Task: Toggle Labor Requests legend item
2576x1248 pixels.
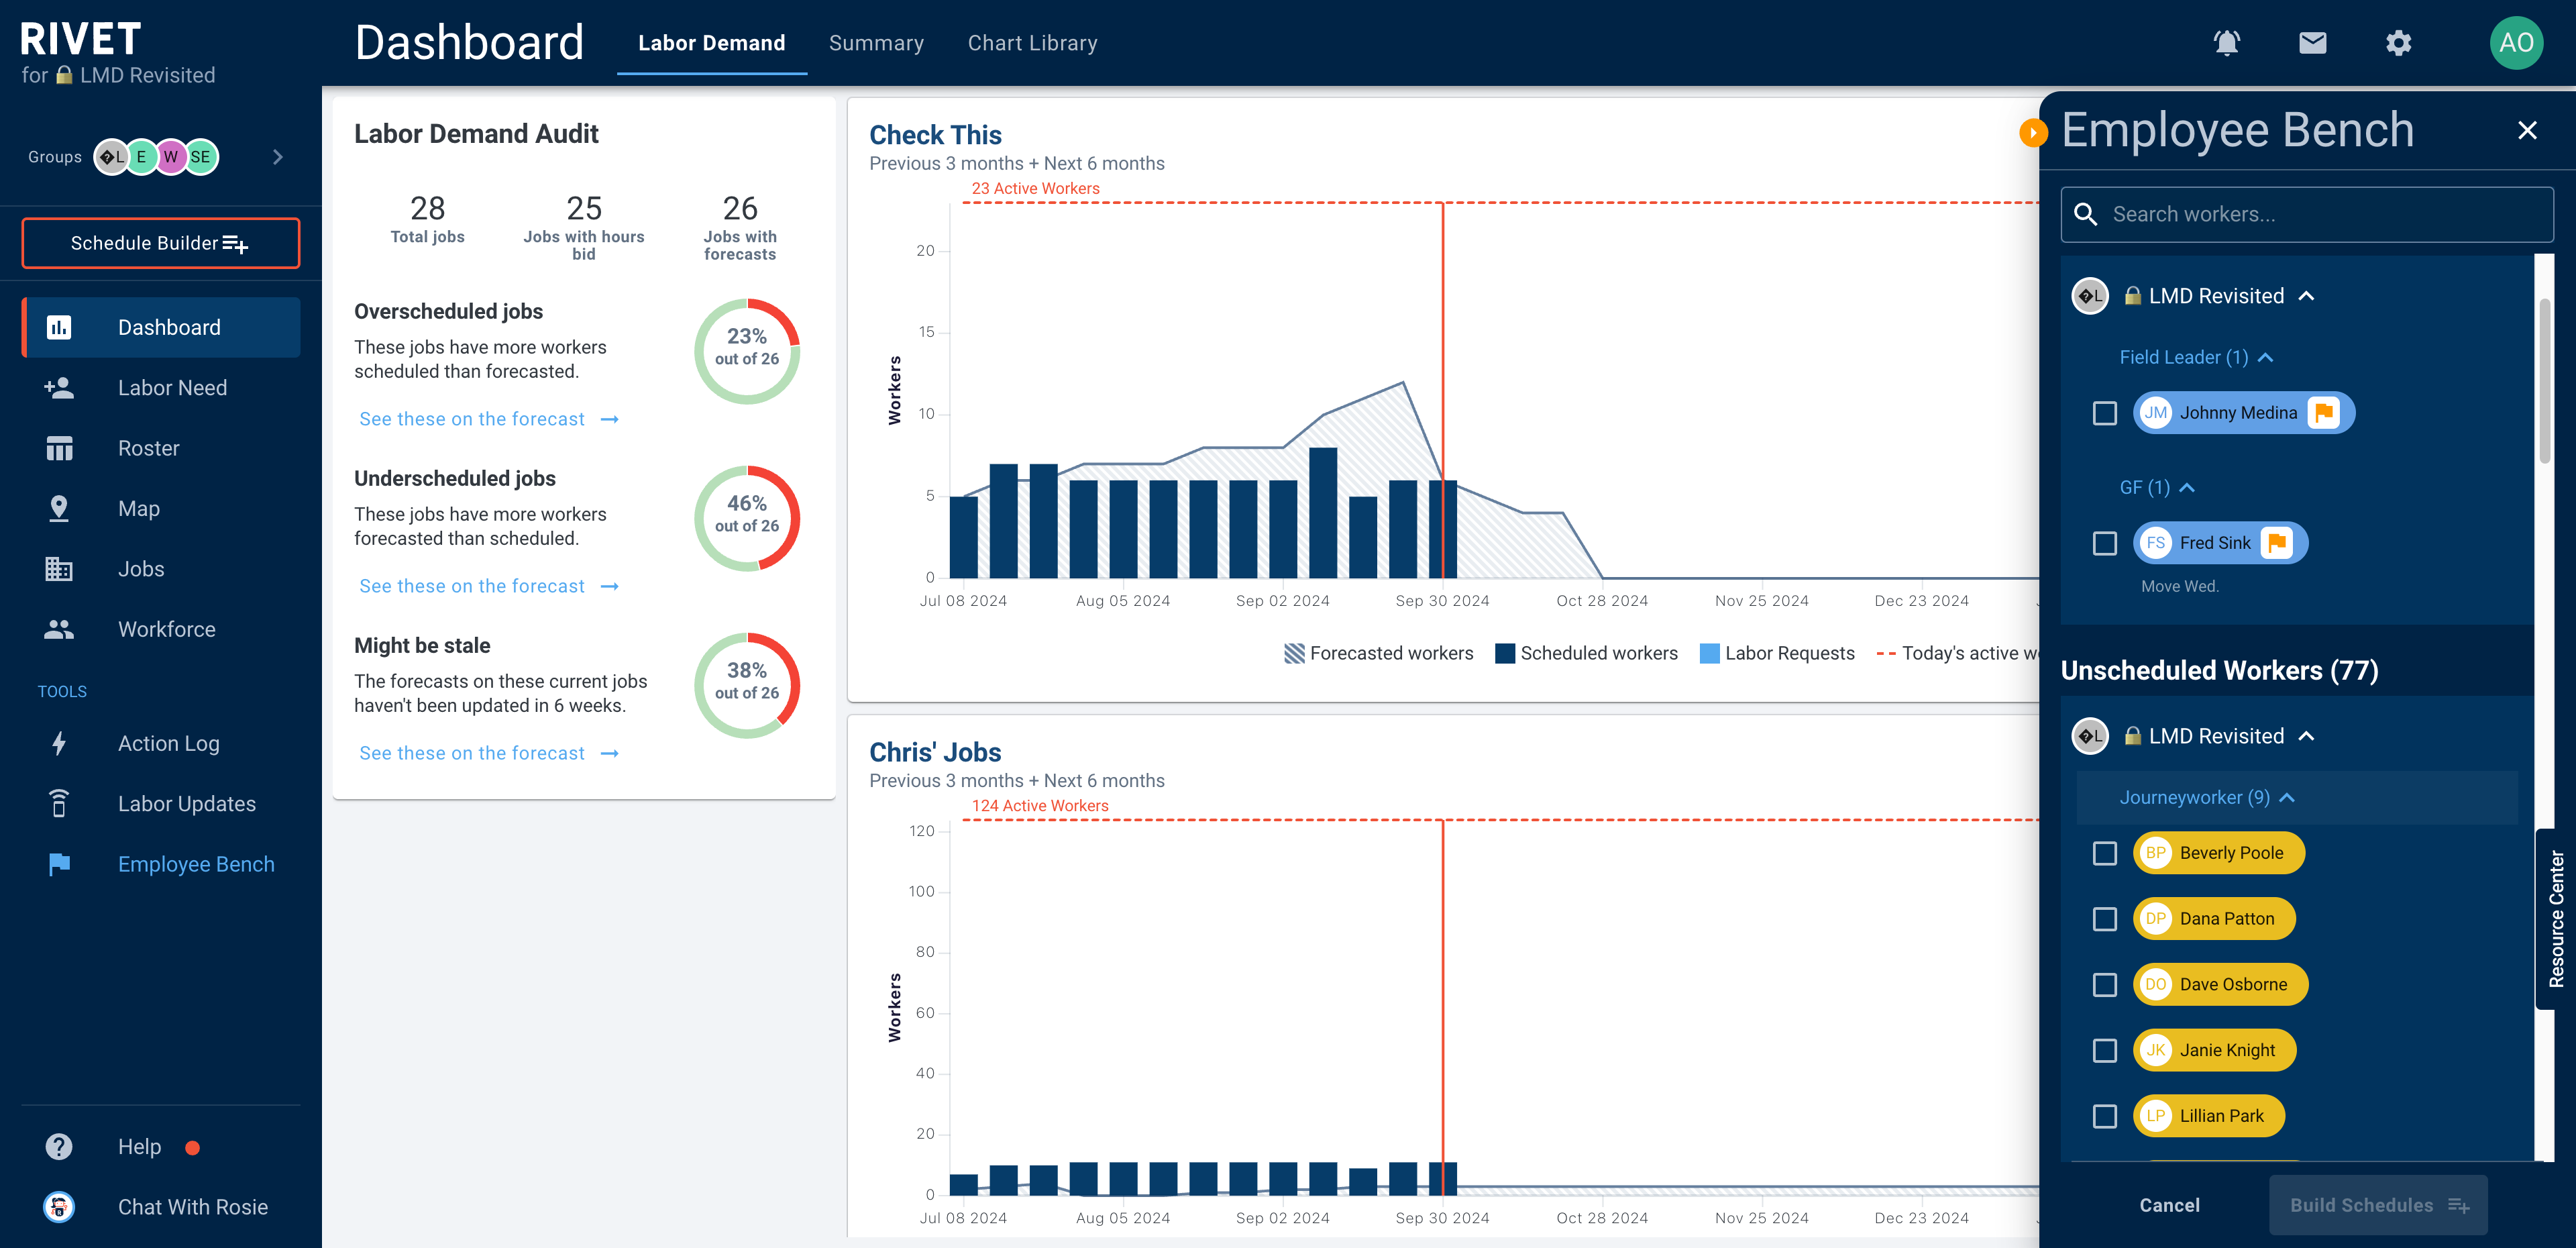Action: (x=1776, y=653)
